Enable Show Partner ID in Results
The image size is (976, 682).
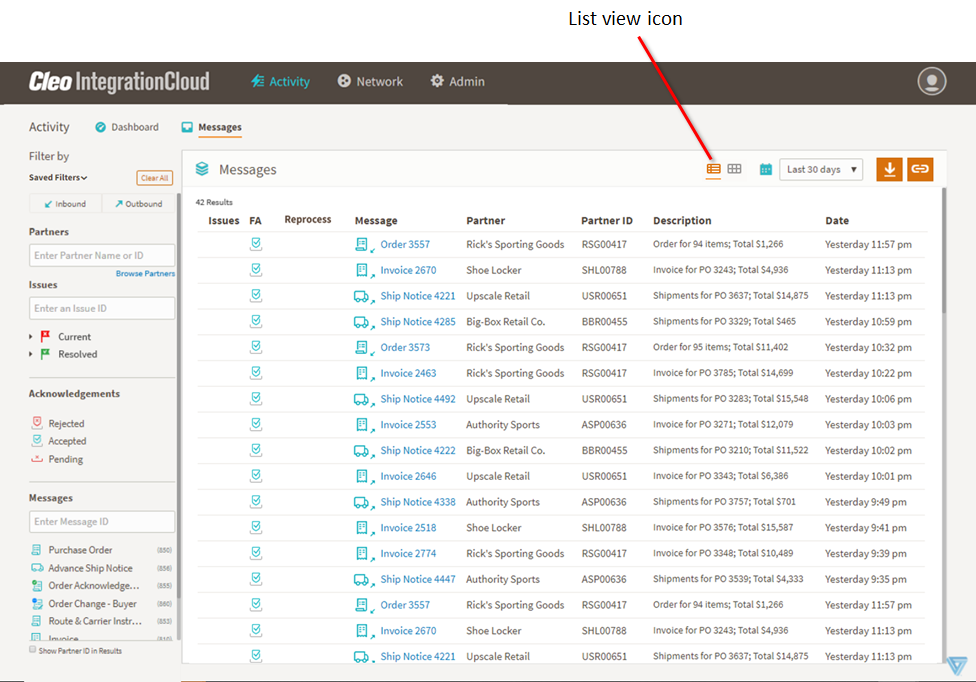[33, 650]
